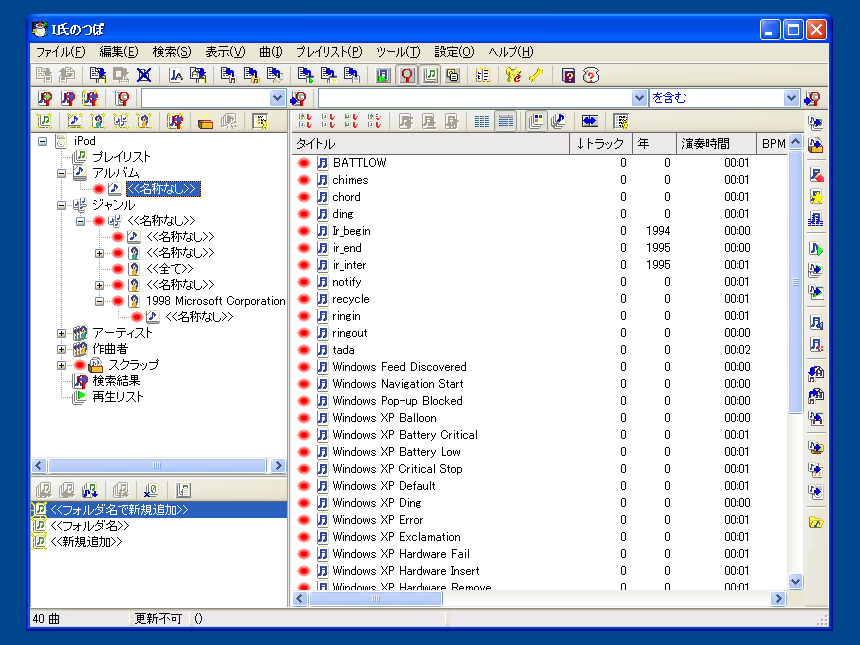The width and height of the screenshot is (860, 645).
Task: Select the 再生リスト tree item
Action: pos(117,397)
